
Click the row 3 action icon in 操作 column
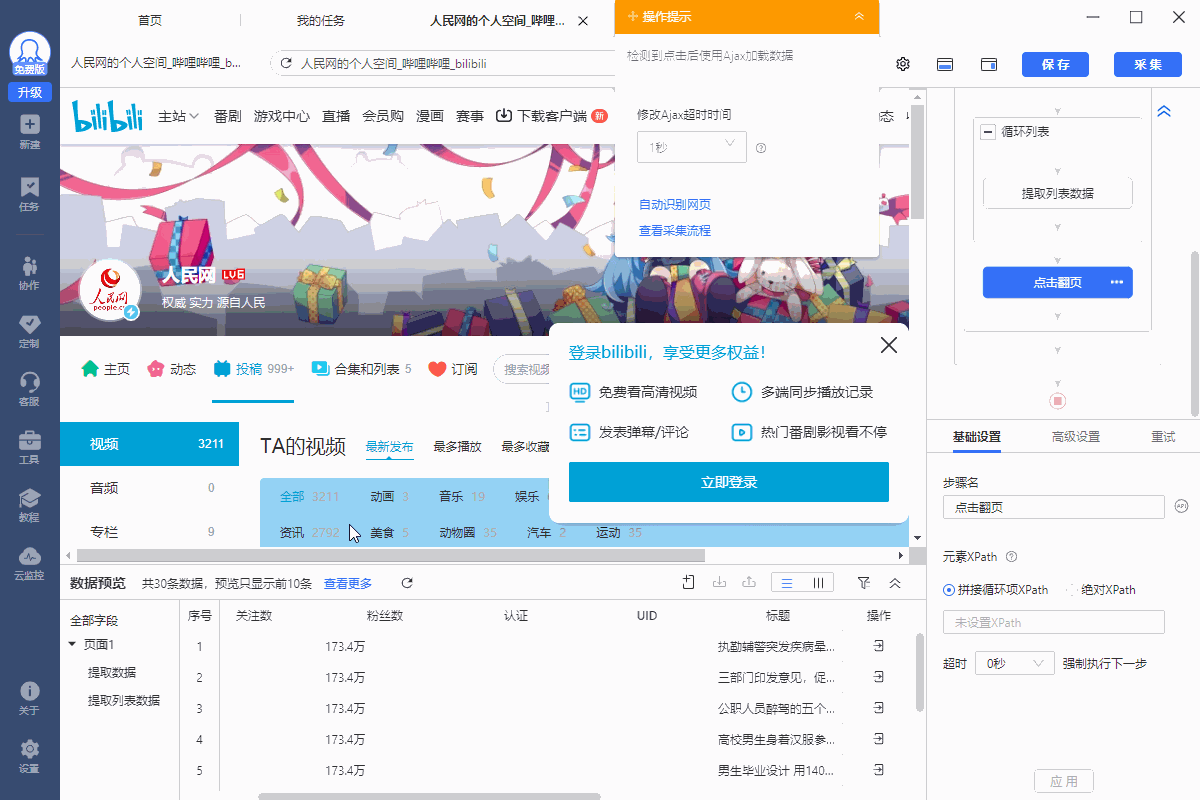click(878, 708)
